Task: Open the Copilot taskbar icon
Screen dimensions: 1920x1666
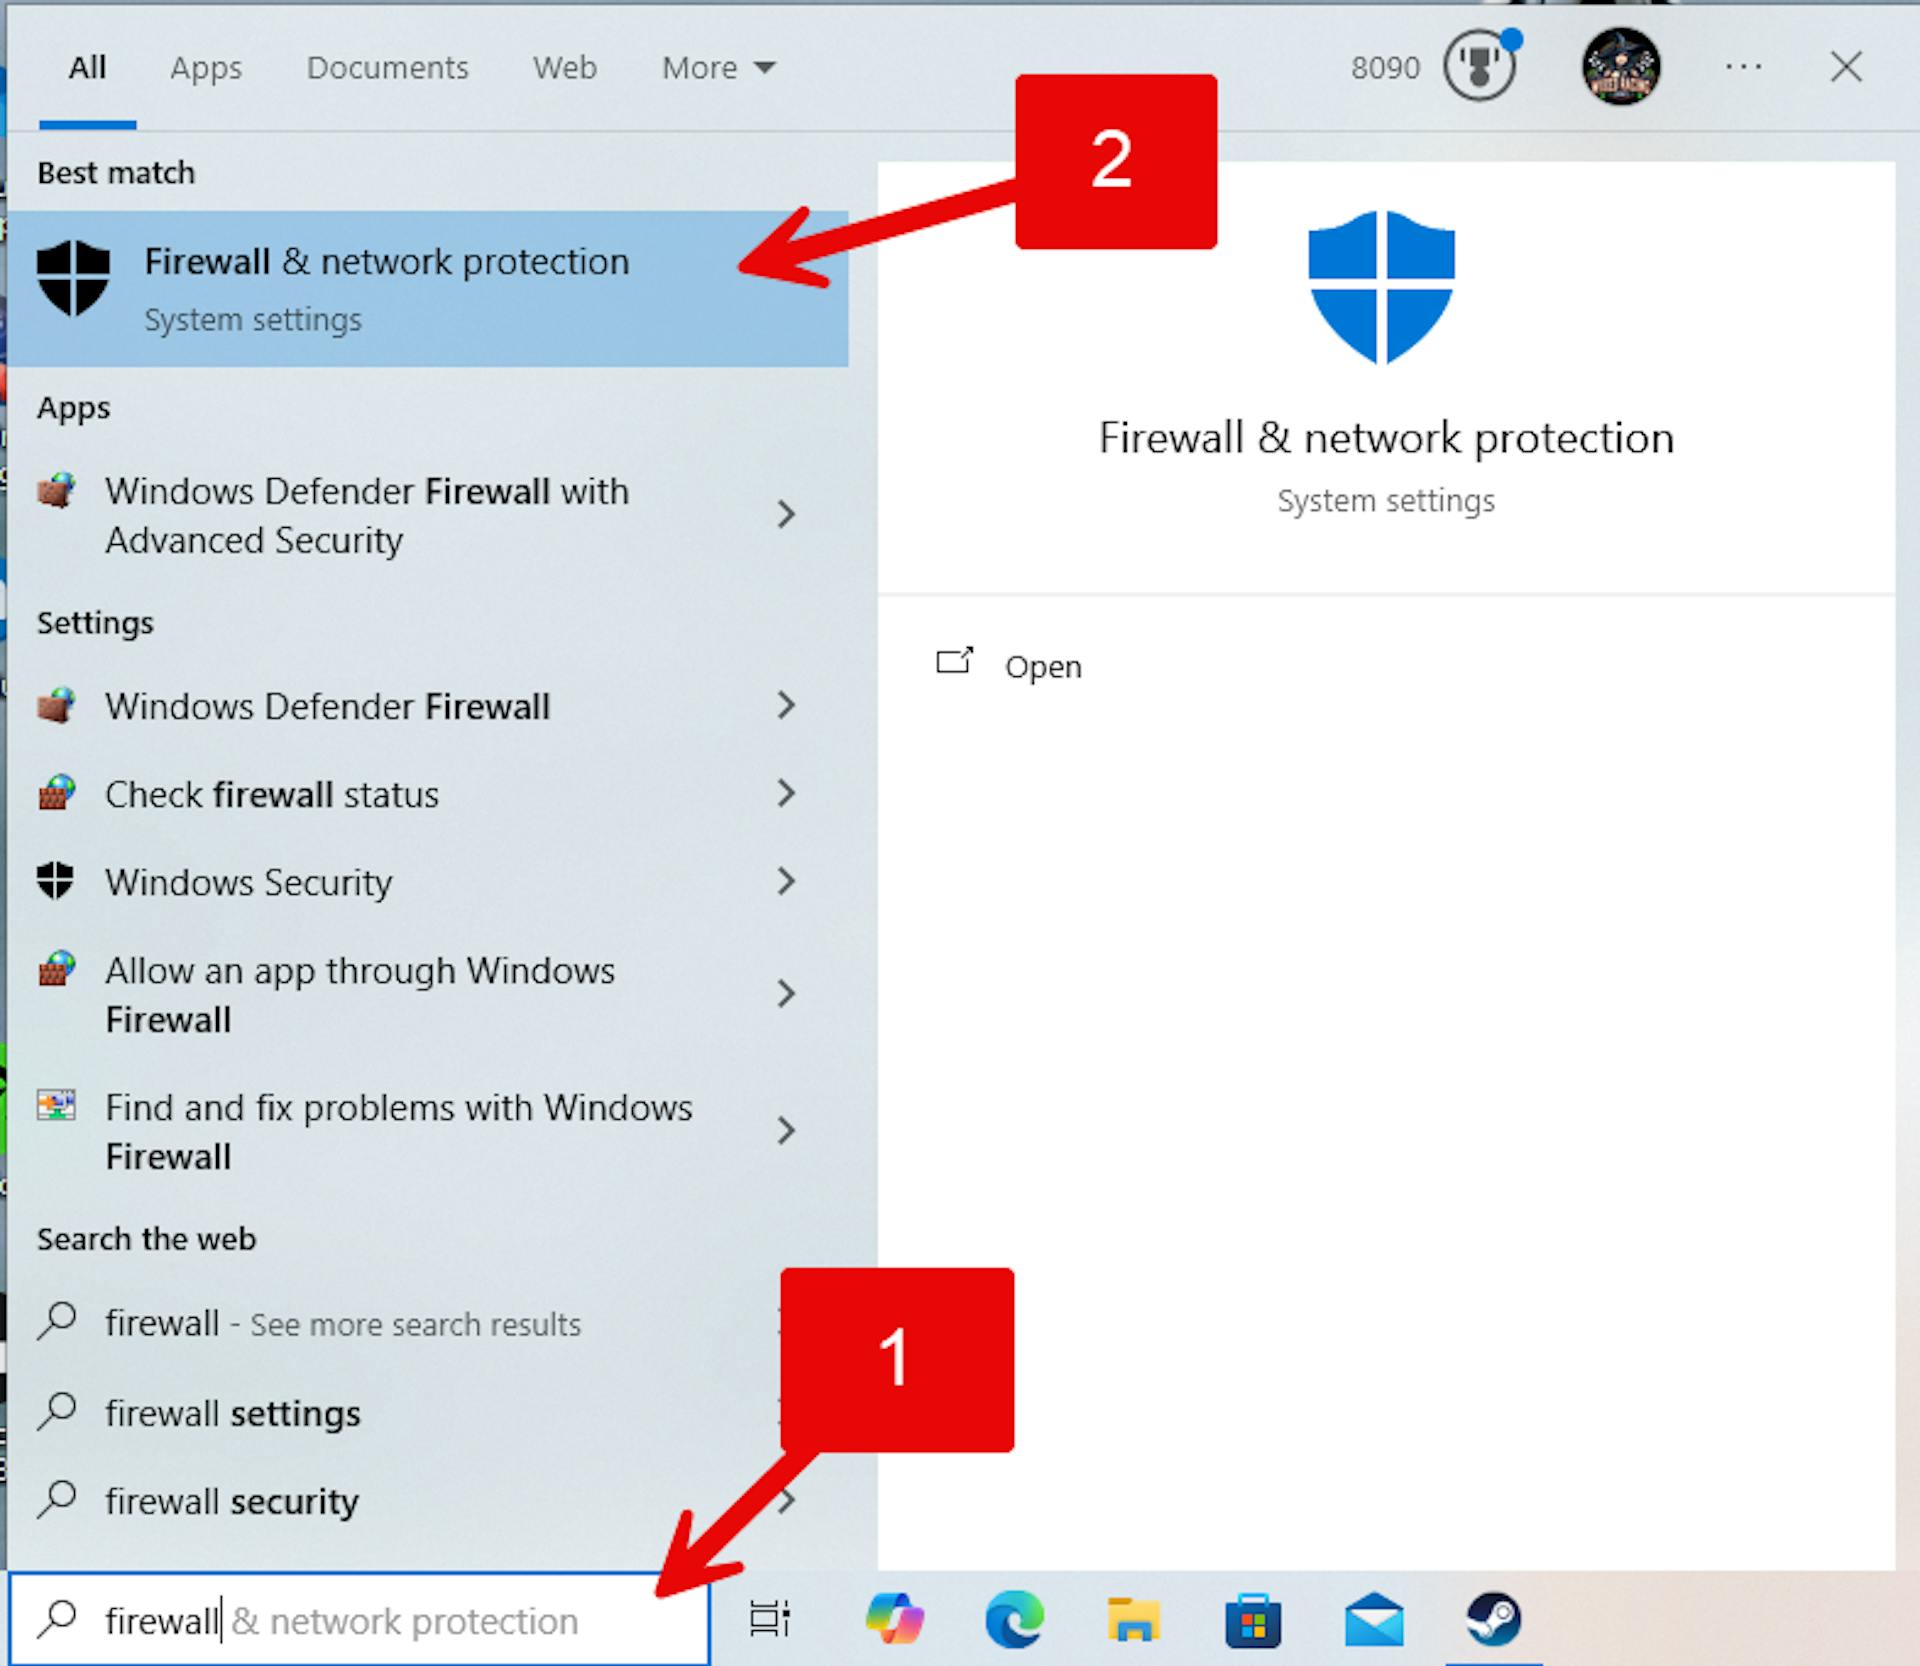Action: (x=894, y=1619)
